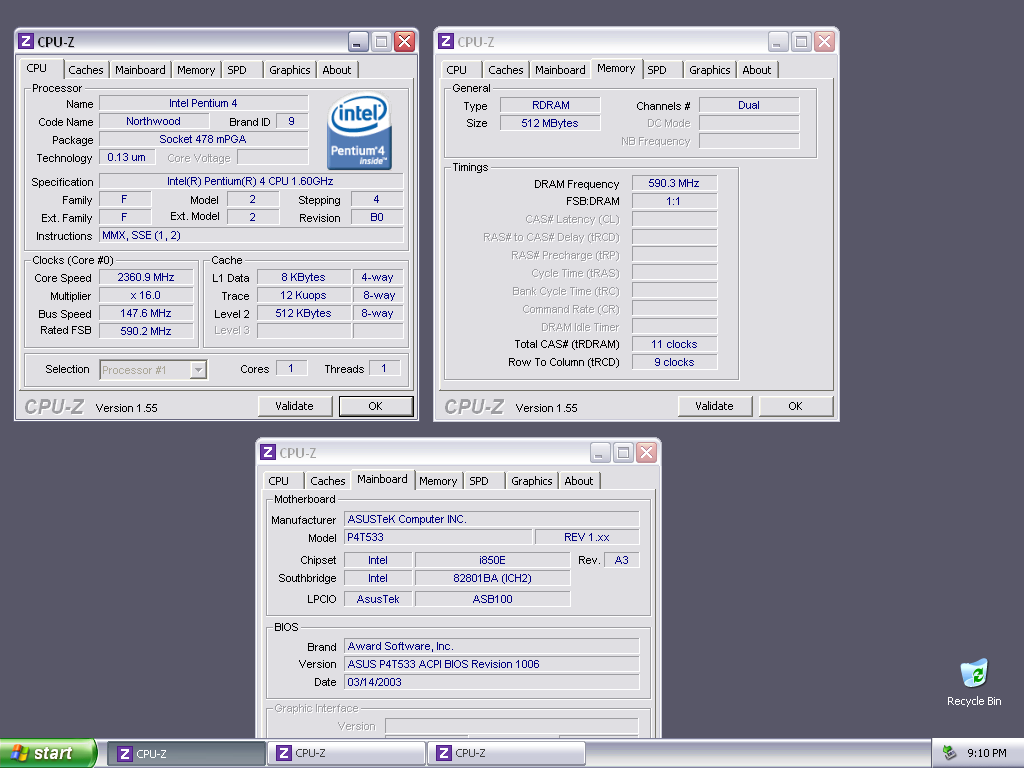Open Mainboard tab in CPU window

tap(140, 70)
